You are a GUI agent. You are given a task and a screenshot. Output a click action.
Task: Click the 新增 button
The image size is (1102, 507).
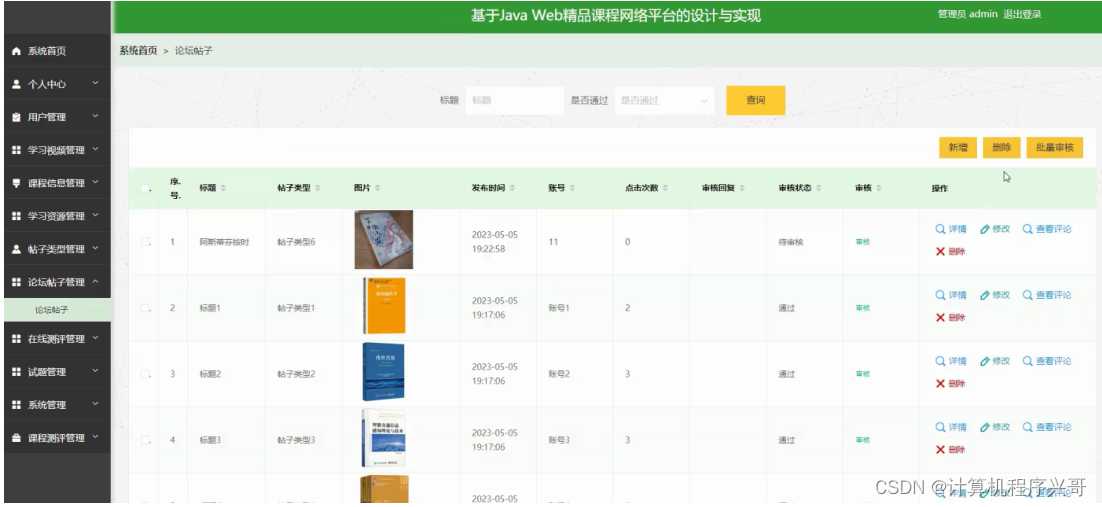click(x=958, y=148)
